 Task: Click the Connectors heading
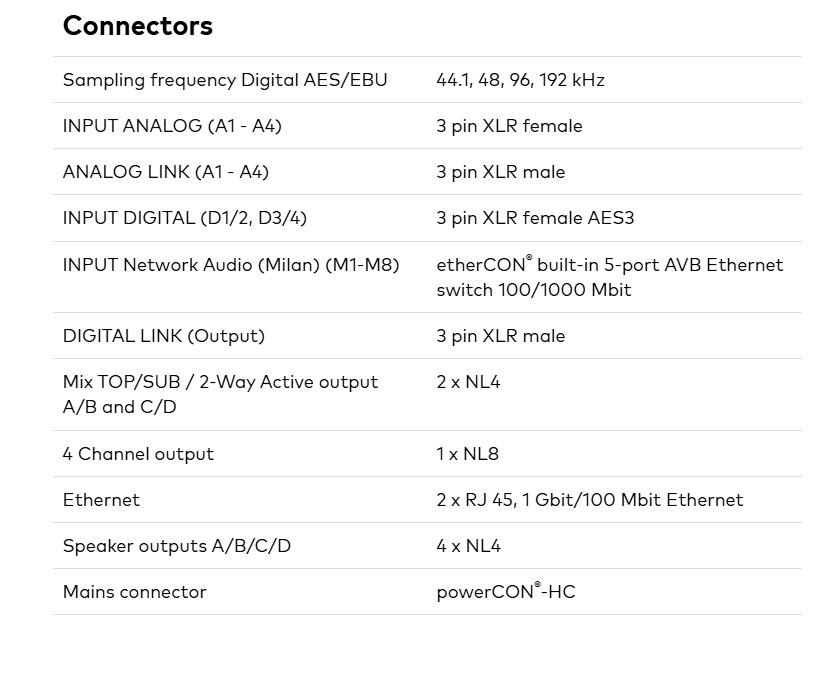click(x=138, y=26)
